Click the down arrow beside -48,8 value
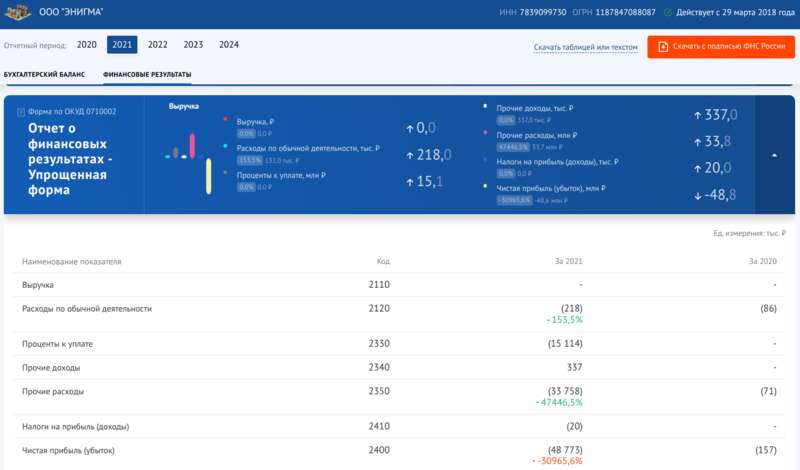The height and width of the screenshot is (470, 800). click(697, 195)
